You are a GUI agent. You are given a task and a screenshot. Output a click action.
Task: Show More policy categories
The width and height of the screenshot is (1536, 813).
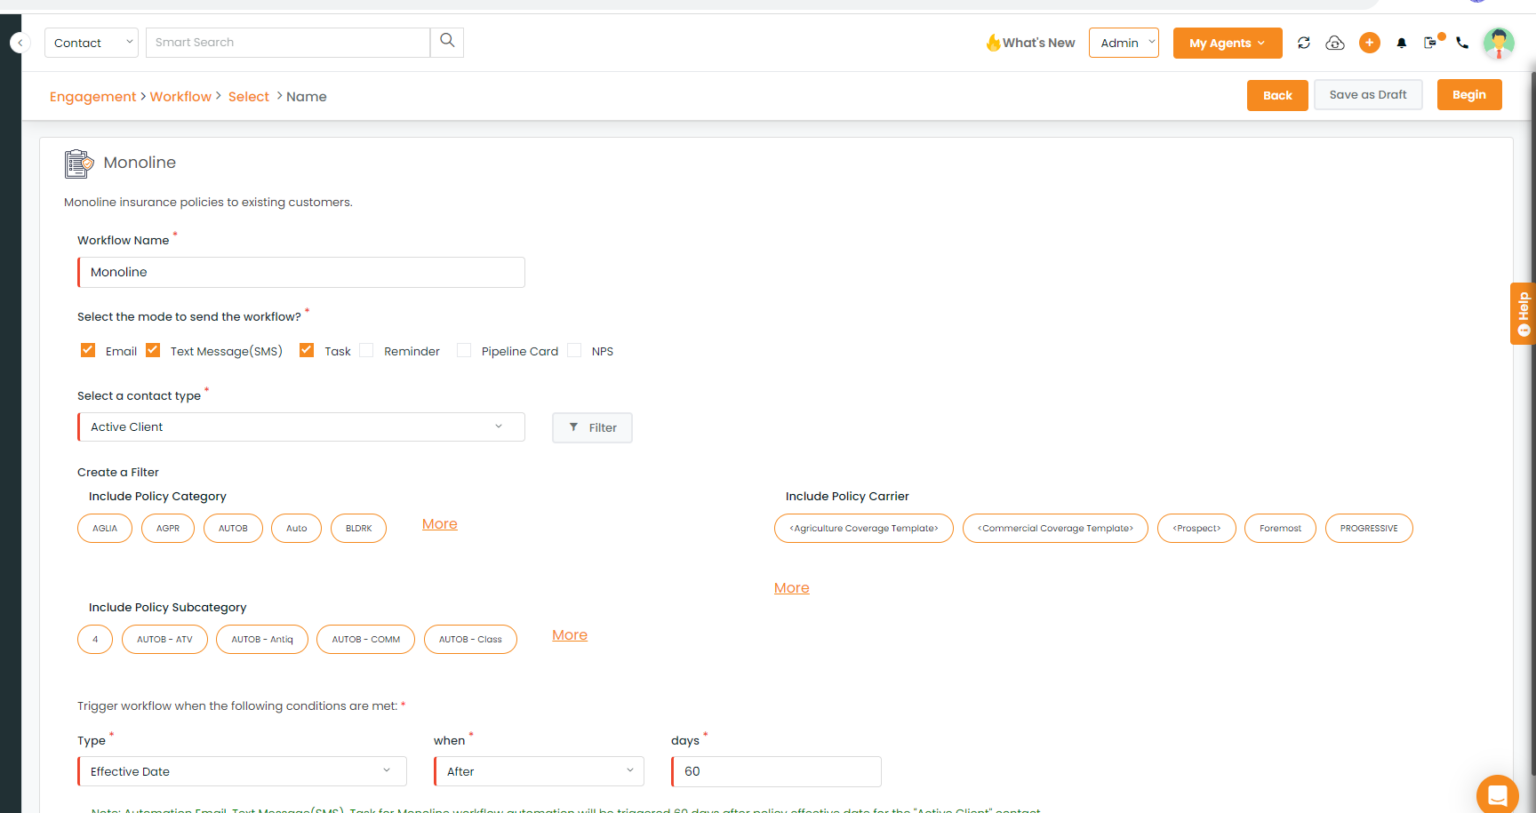pyautogui.click(x=439, y=523)
